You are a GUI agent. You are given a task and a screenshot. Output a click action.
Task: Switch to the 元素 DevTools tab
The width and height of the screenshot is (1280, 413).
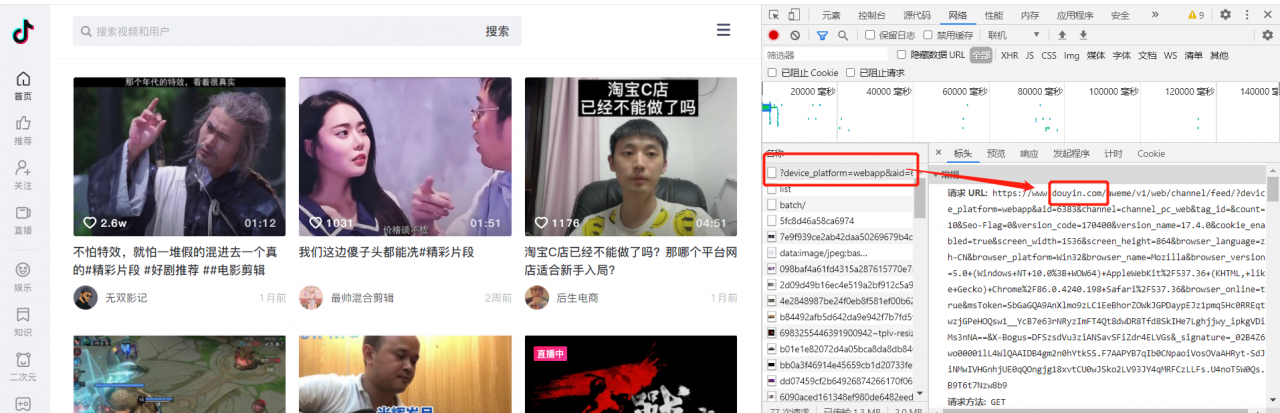point(831,15)
